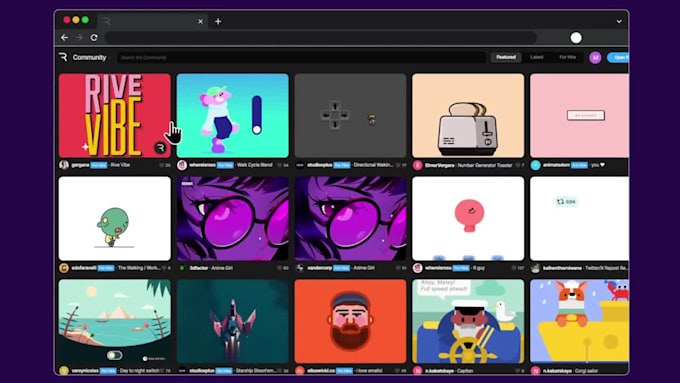Image resolution: width=680 pixels, height=383 pixels.
Task: Open the Directional Walking thumbnail
Action: (x=350, y=115)
